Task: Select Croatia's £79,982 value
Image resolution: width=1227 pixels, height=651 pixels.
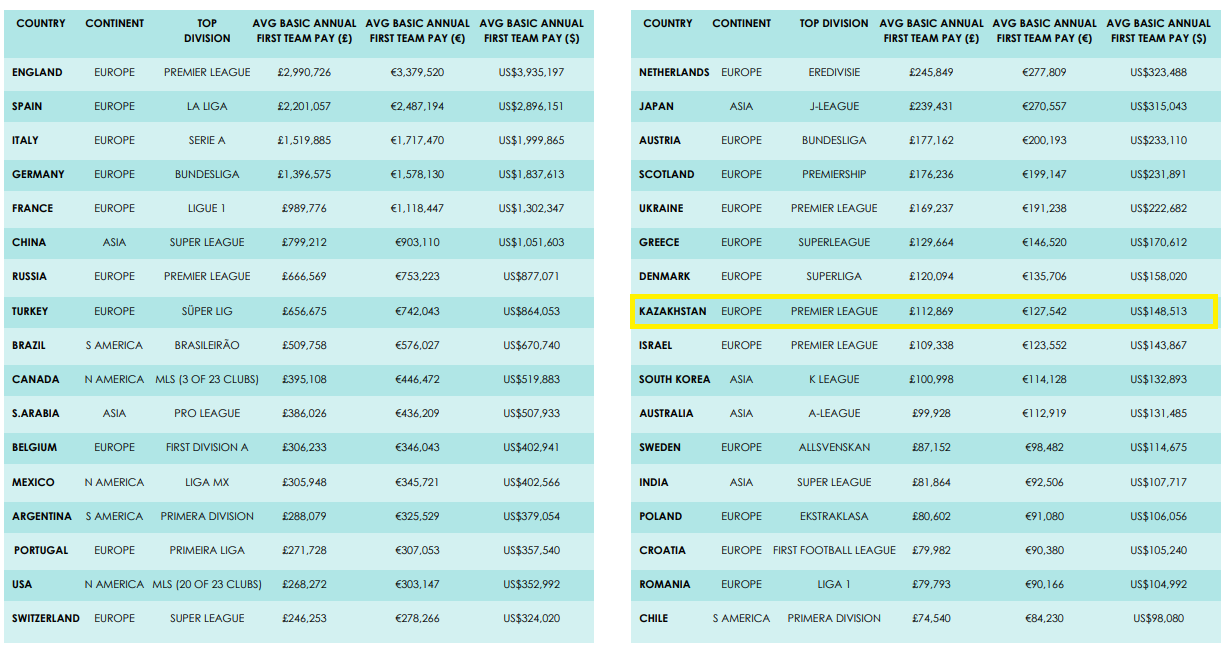Action: pyautogui.click(x=931, y=550)
